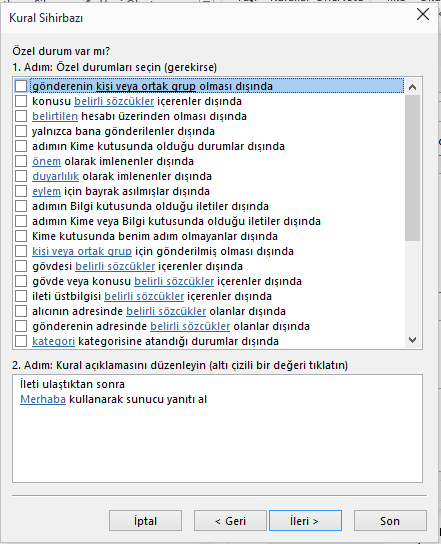The image size is (441, 544).
Task: Click 'önem' link in exceptions list
Action: coord(46,161)
